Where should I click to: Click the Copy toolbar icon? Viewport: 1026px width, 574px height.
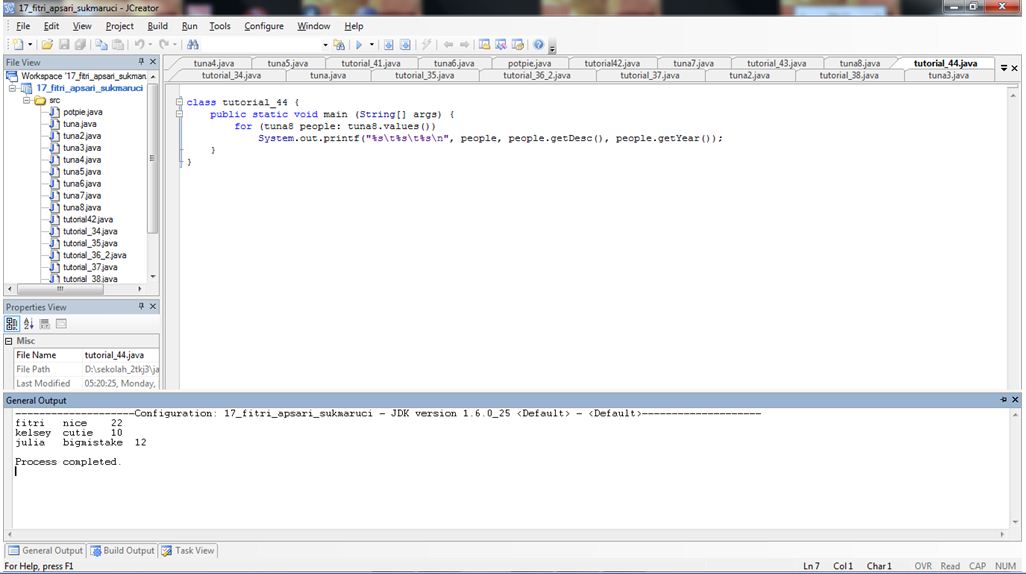click(101, 45)
